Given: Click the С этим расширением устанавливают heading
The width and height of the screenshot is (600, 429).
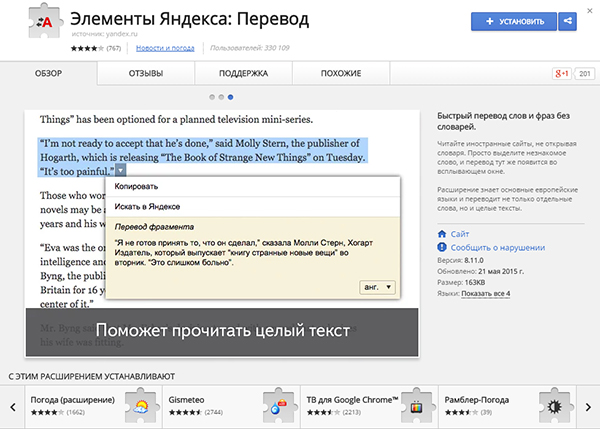Looking at the screenshot, I should point(92,377).
